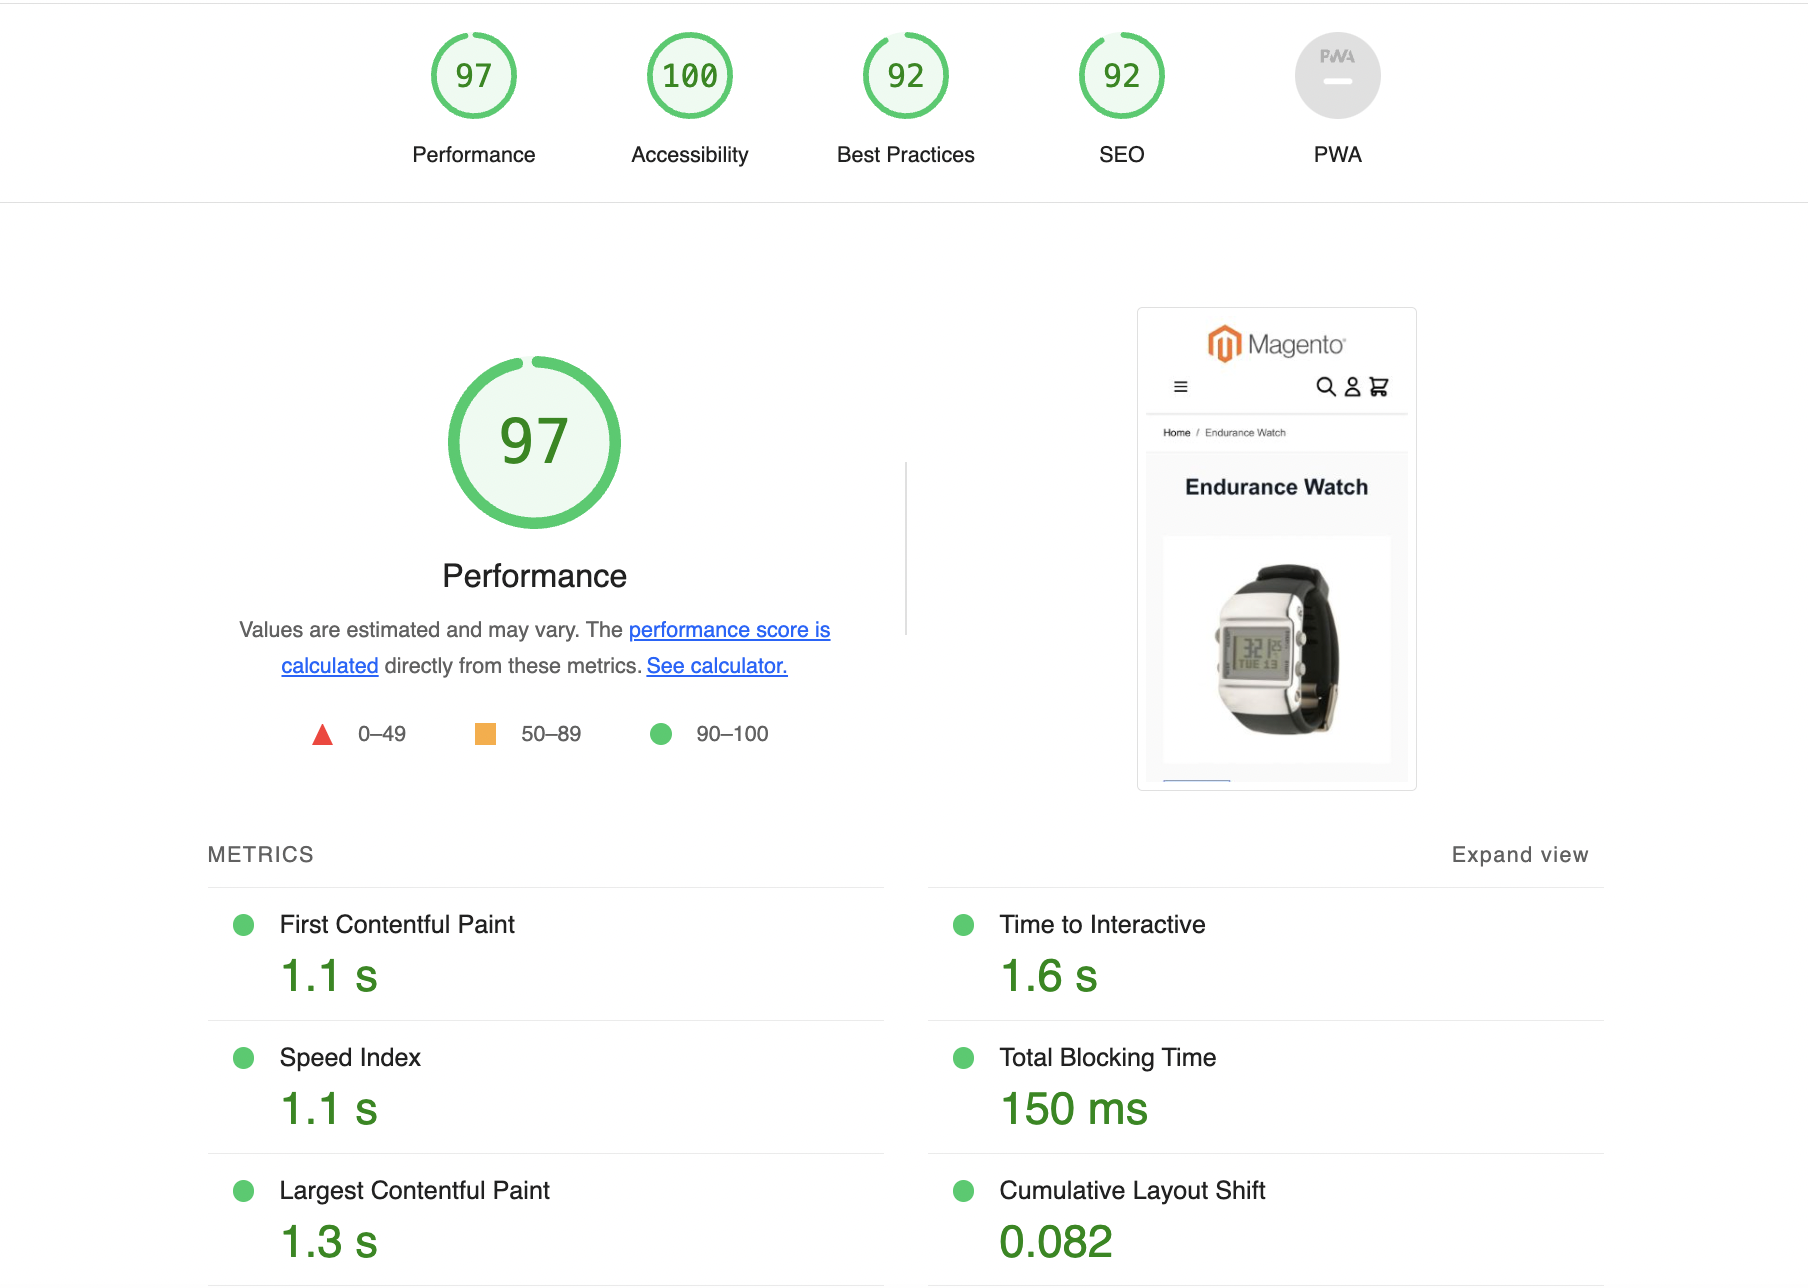Click the green circle 90–100 legend icon
This screenshot has height=1288, width=1808.
661,734
